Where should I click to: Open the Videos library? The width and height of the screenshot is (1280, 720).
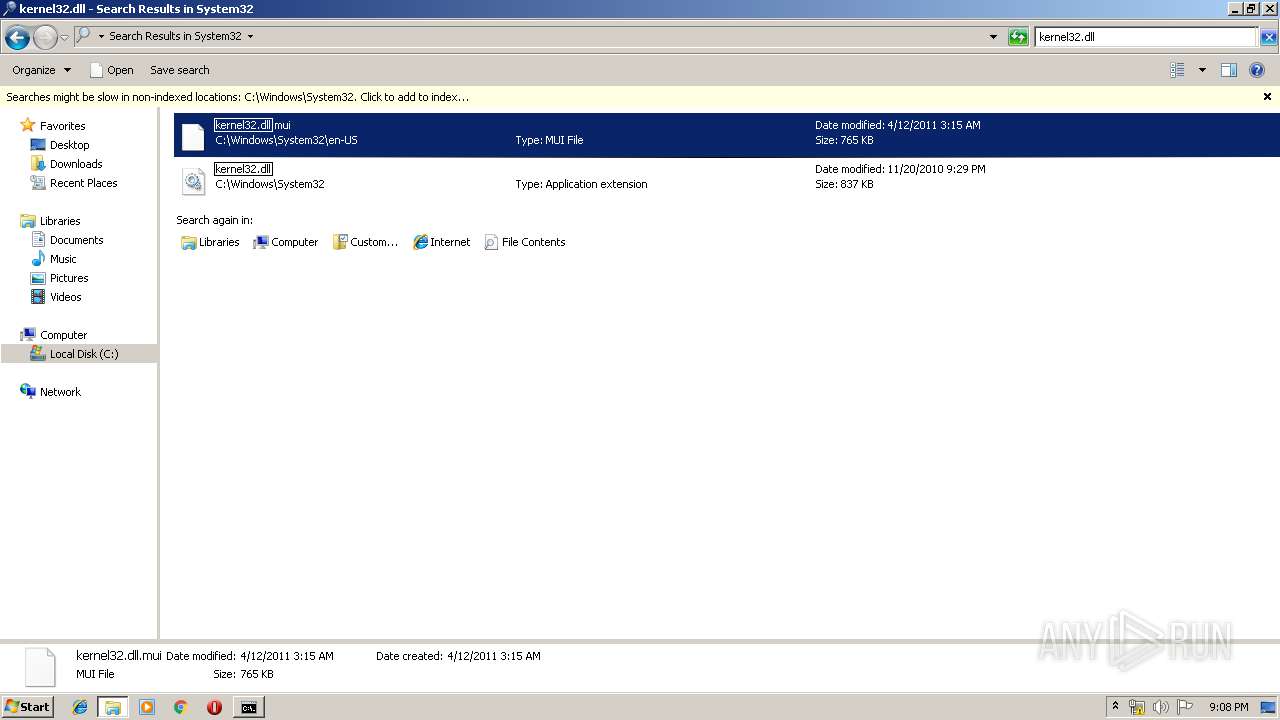pos(65,297)
